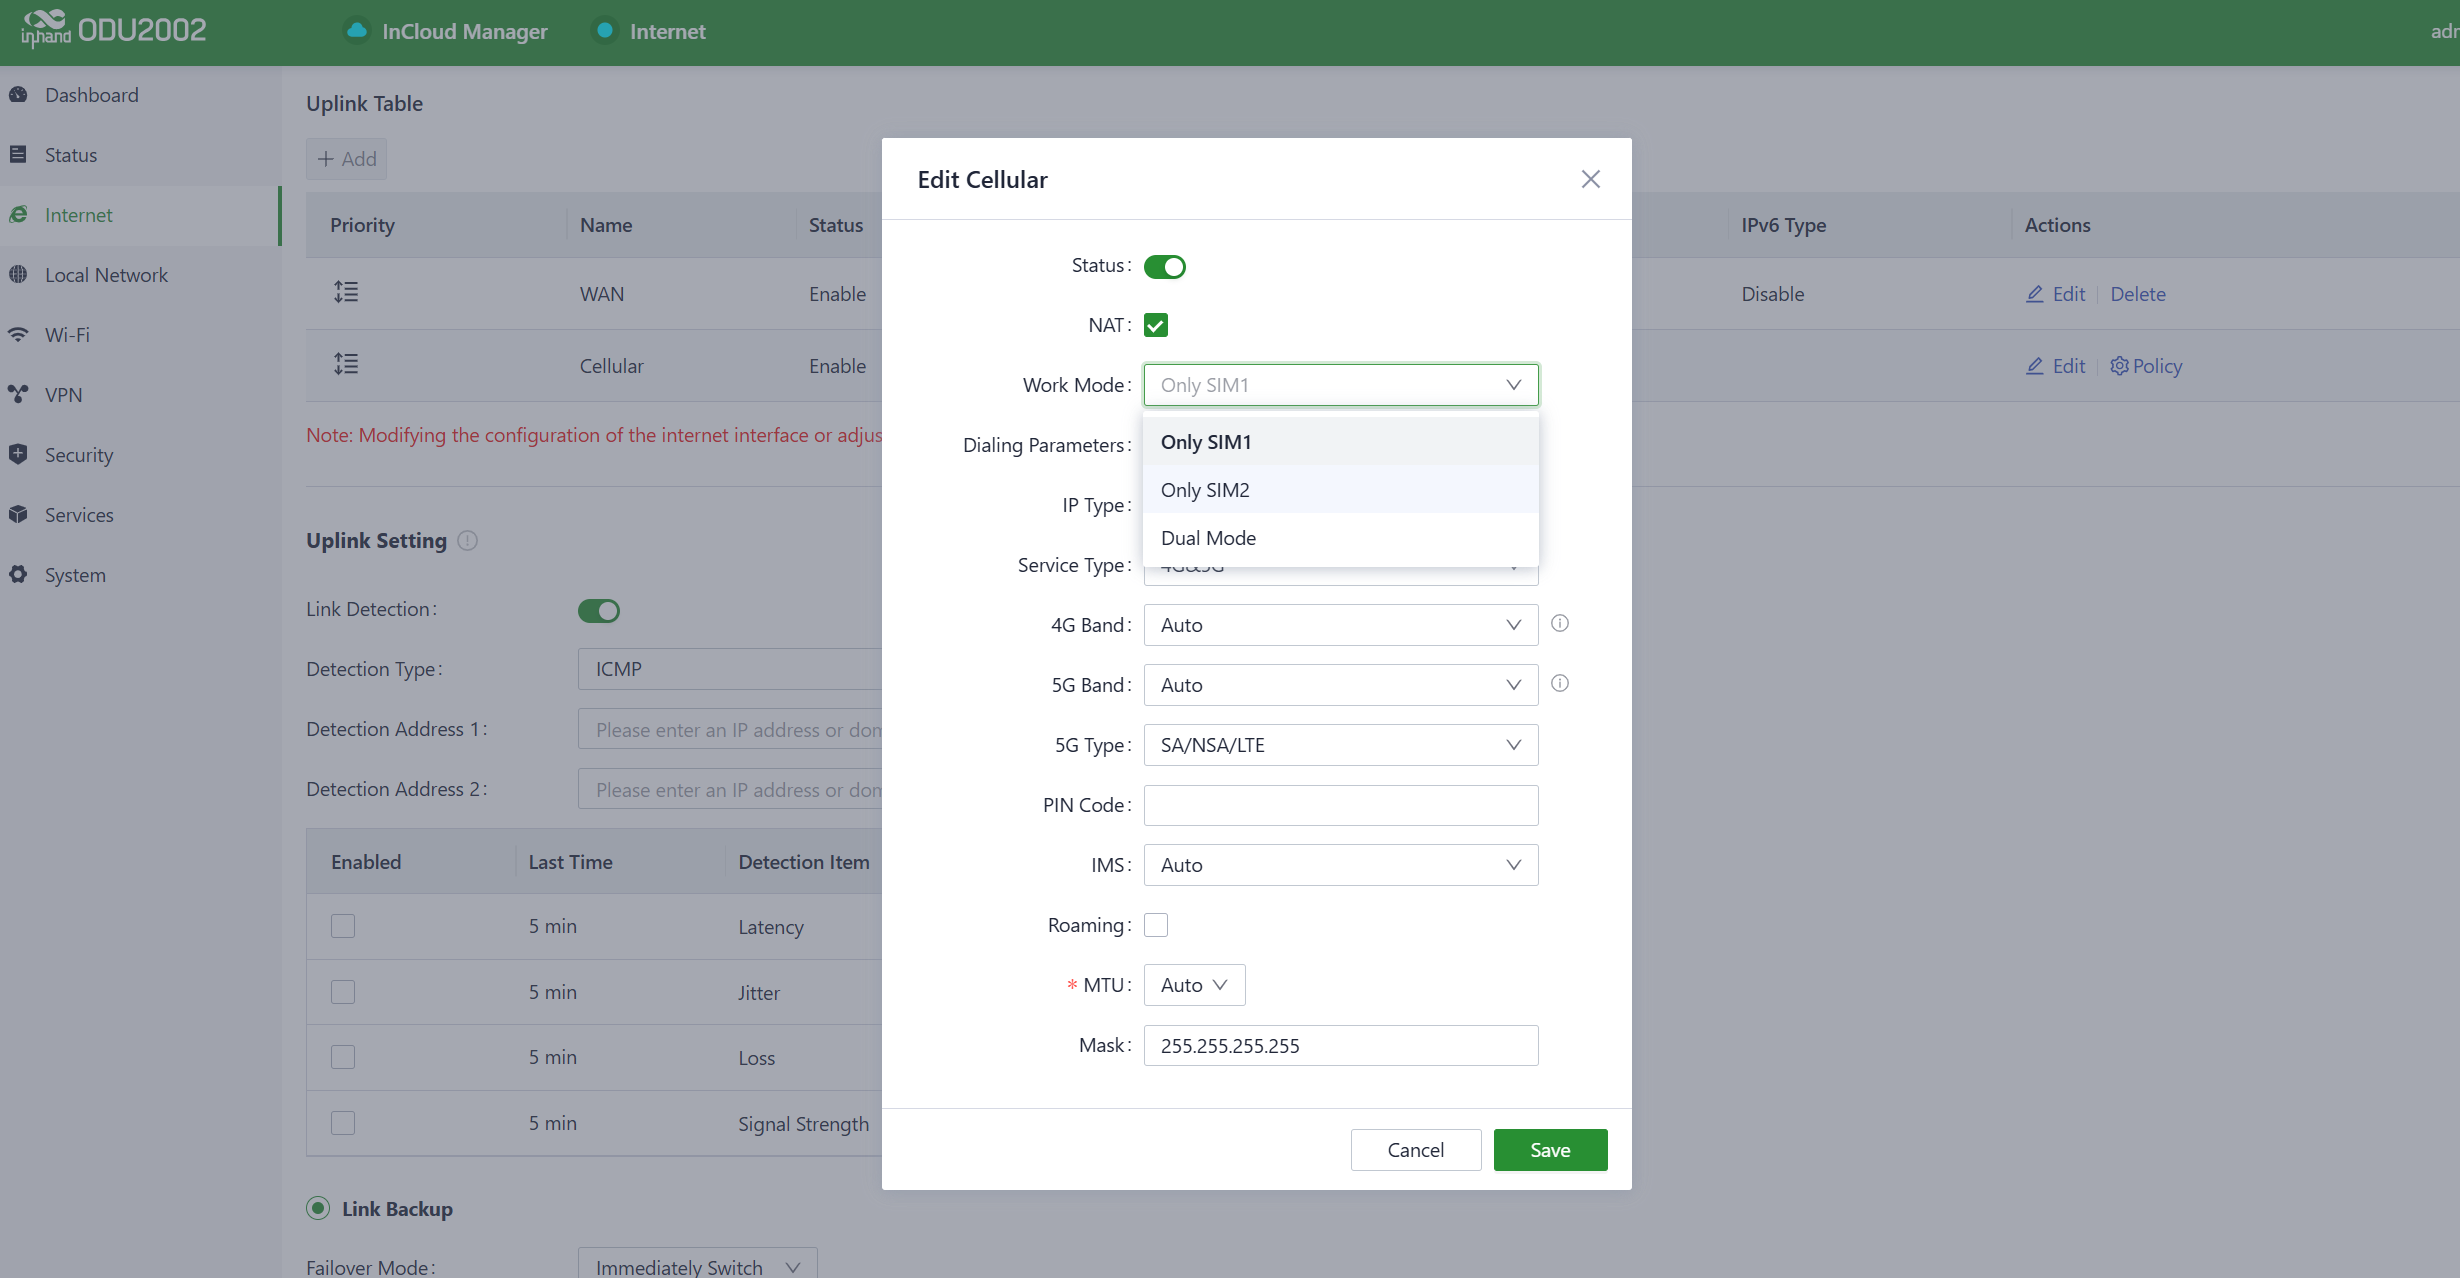Viewport: 2460px width, 1278px height.
Task: Click into the PIN Code field
Action: pyautogui.click(x=1340, y=805)
